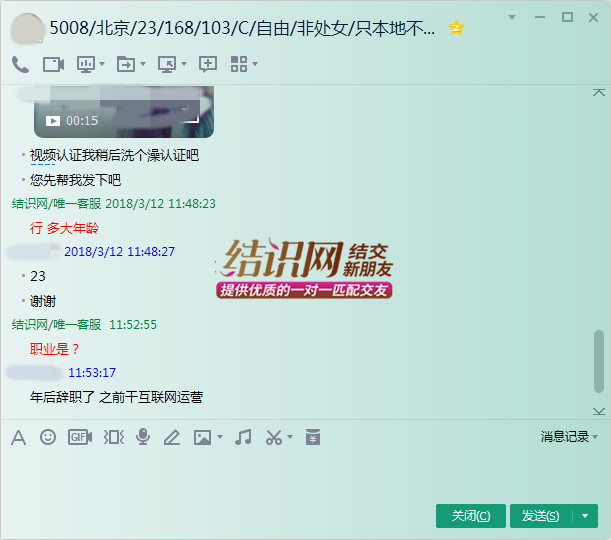The width and height of the screenshot is (611, 540).
Task: Play the 00:15 video message
Action: [124, 112]
